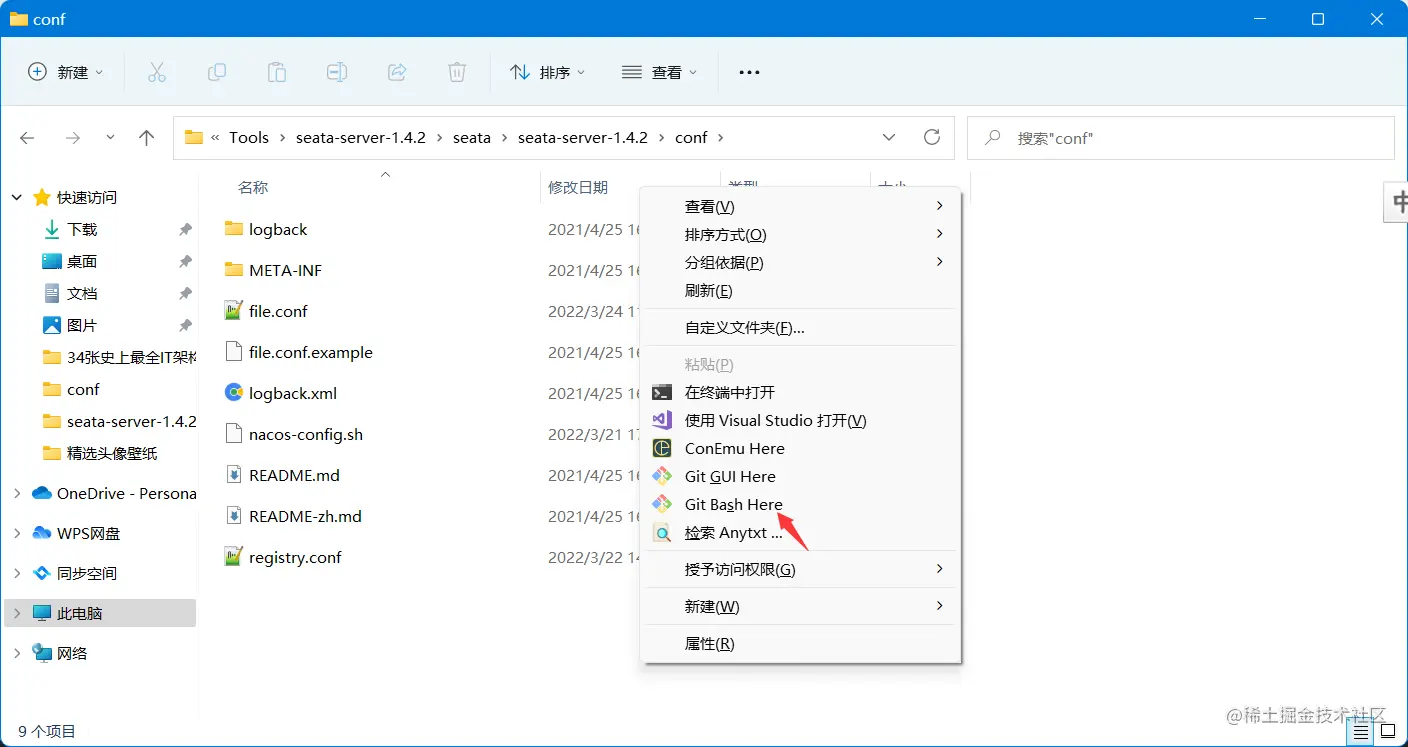1408x747 pixels.
Task: Click the Cut scissors icon in toolbar
Action: [x=156, y=72]
